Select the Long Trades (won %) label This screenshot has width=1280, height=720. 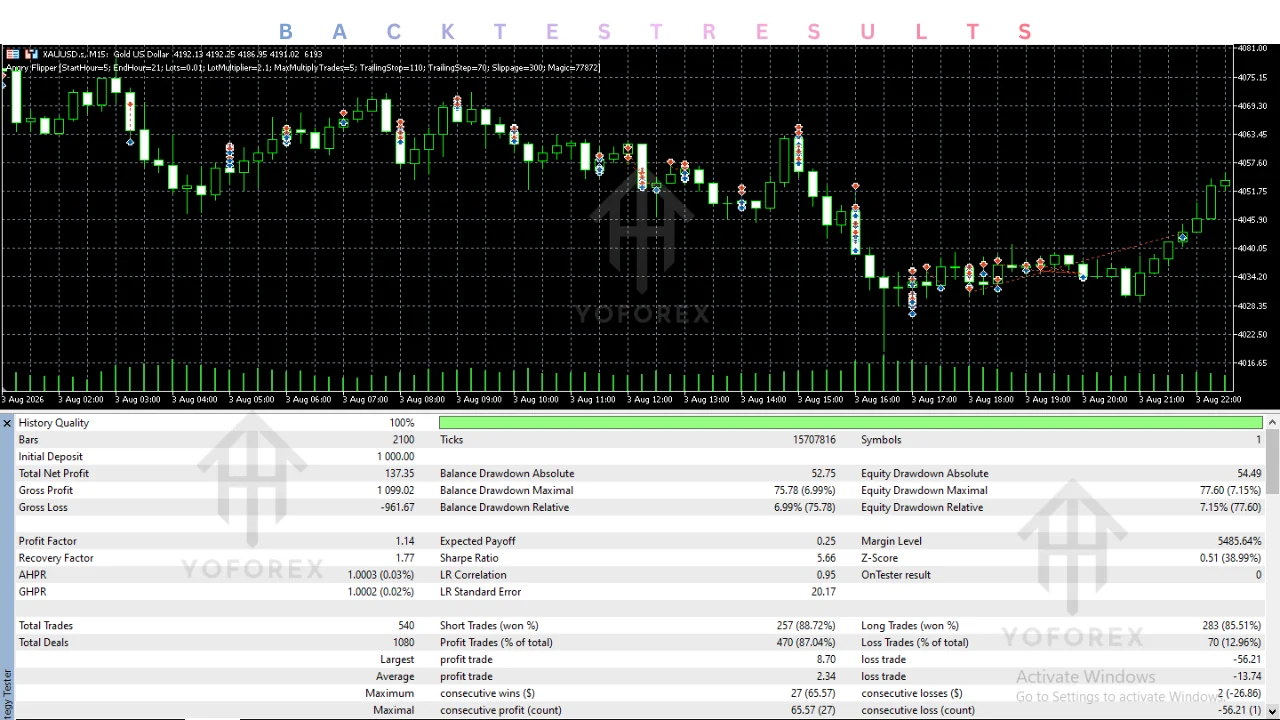(x=910, y=627)
